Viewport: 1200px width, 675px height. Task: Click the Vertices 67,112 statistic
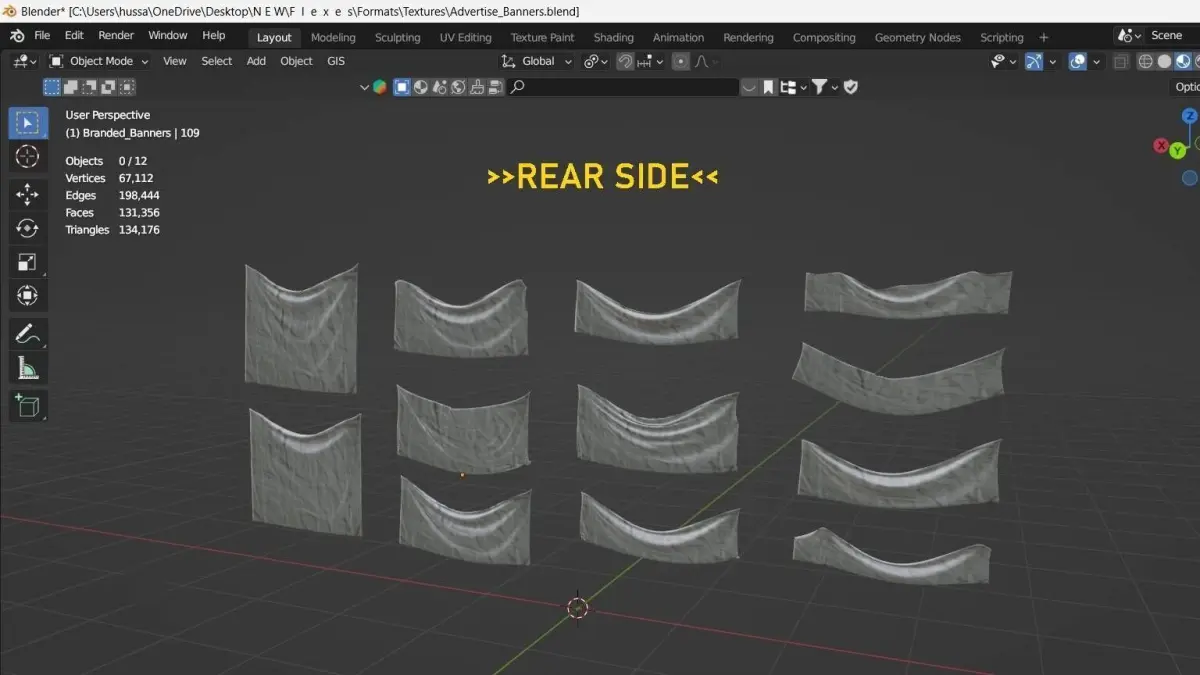click(x=109, y=178)
